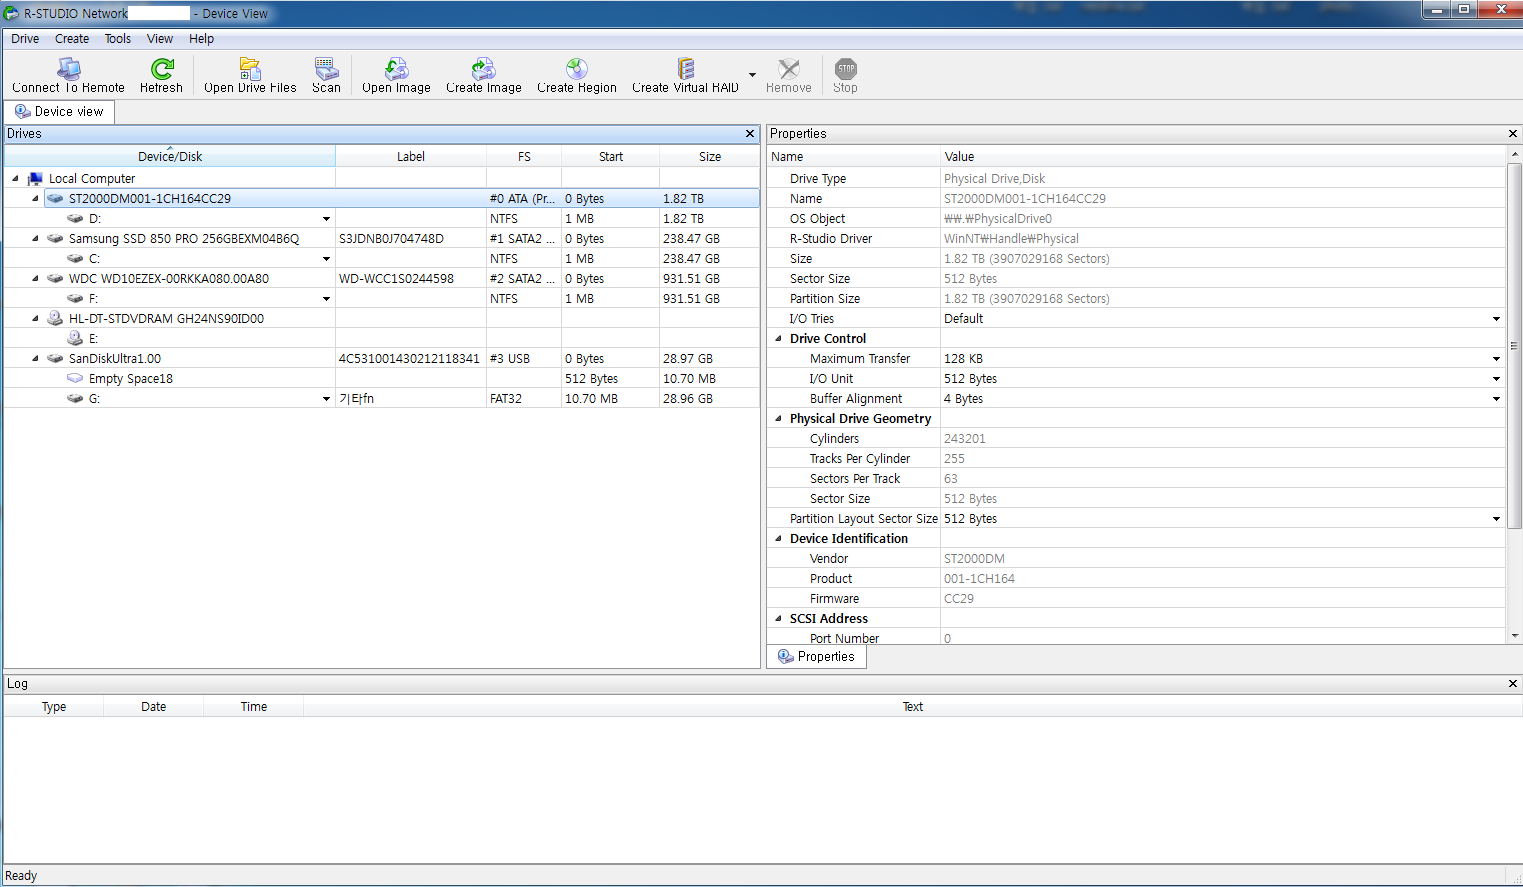Select the G: FAT32 partition
Image resolution: width=1523 pixels, height=887 pixels.
click(95, 399)
